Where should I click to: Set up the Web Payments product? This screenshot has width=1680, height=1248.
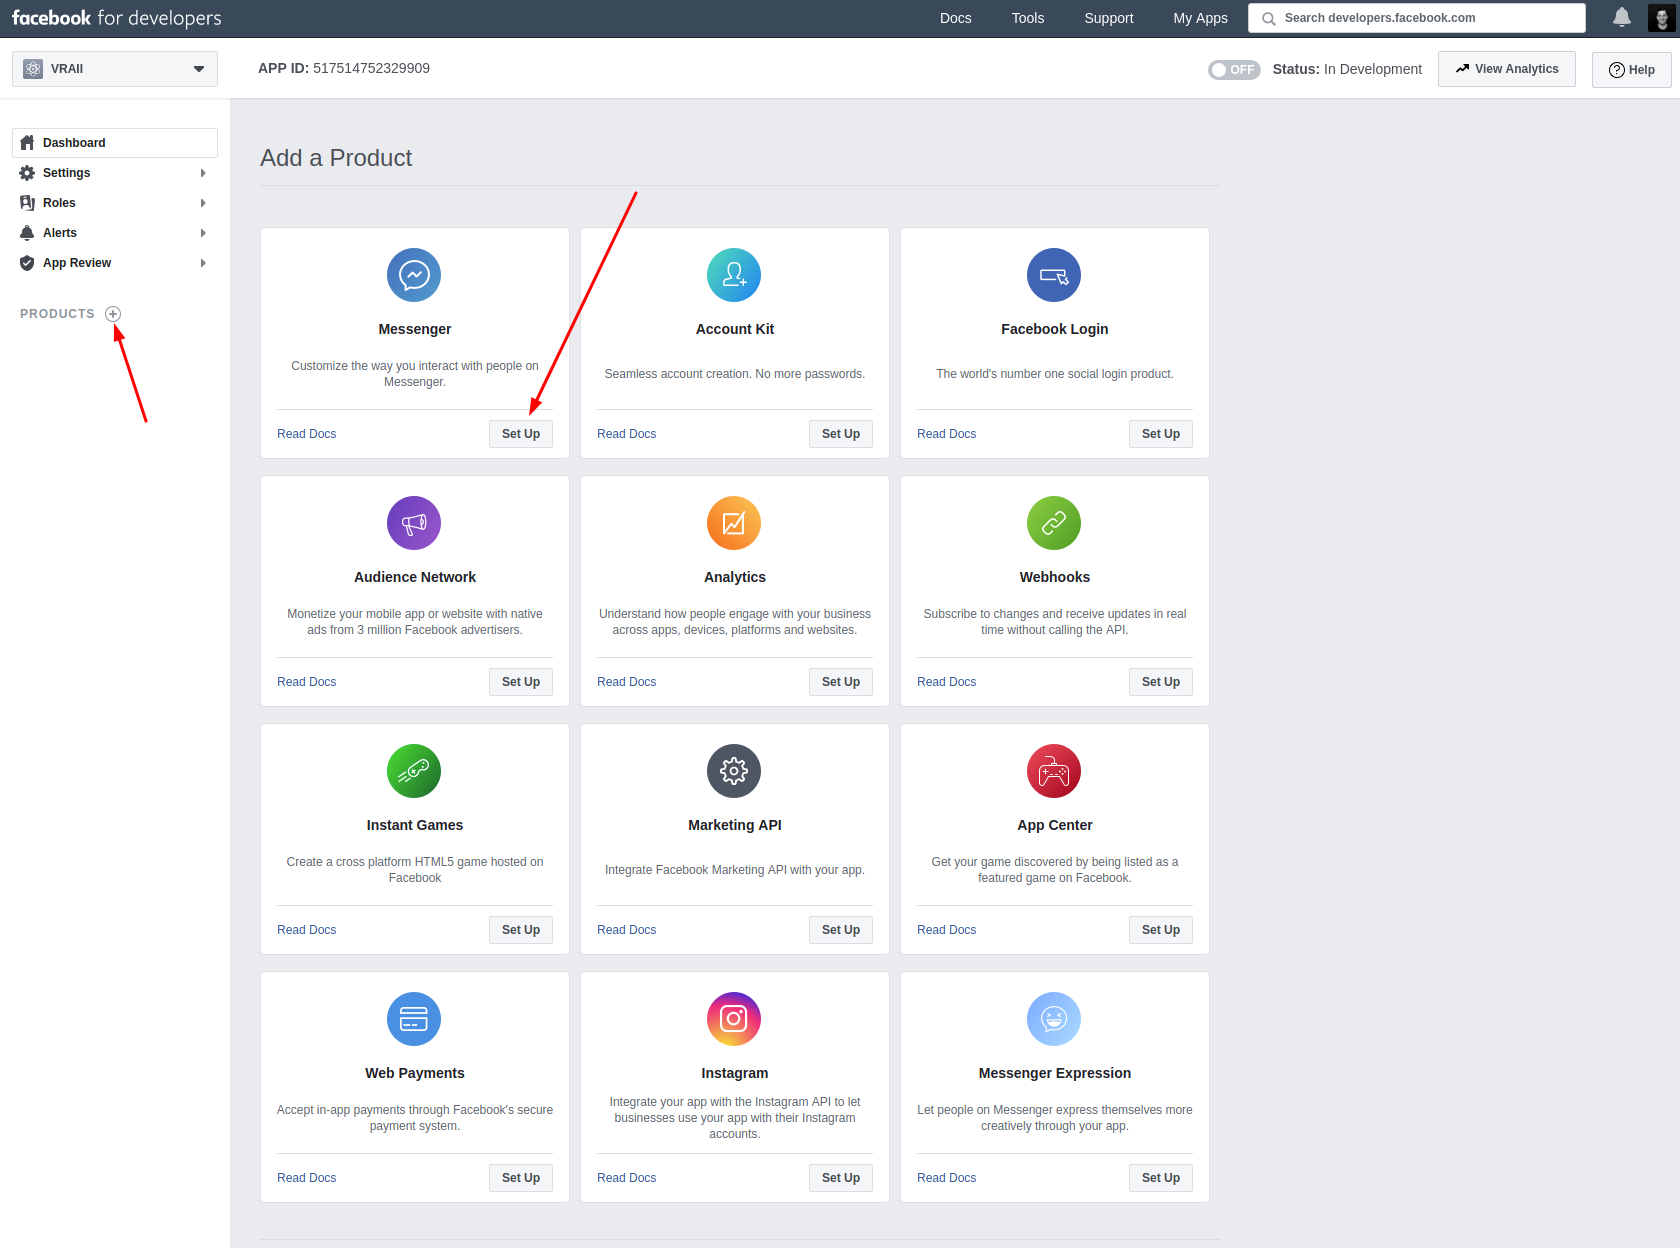coord(521,1178)
